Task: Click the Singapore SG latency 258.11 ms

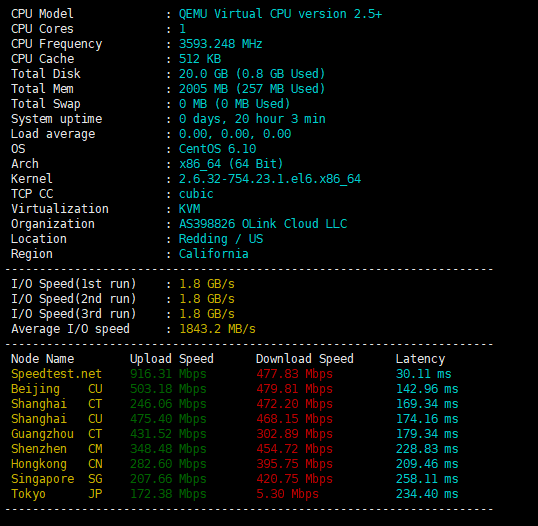Action: 427,479
